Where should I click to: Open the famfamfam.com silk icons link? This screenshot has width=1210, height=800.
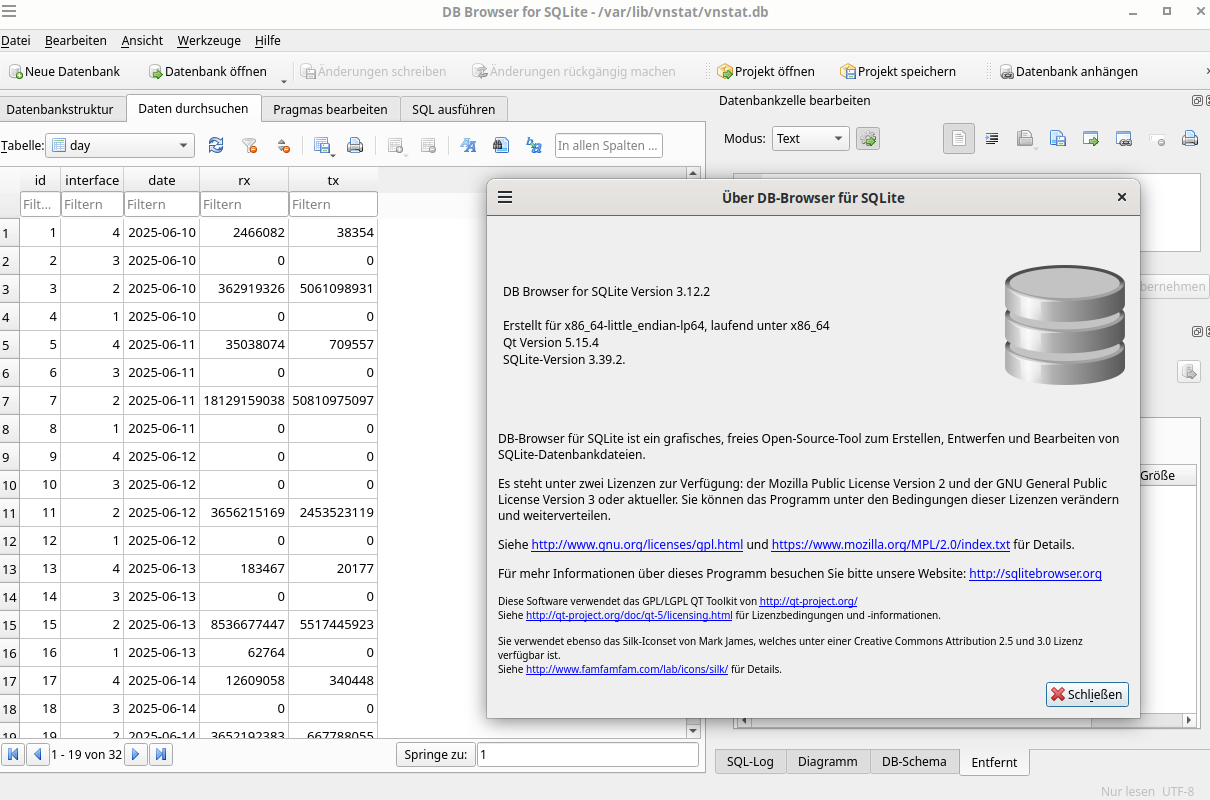tap(627, 669)
